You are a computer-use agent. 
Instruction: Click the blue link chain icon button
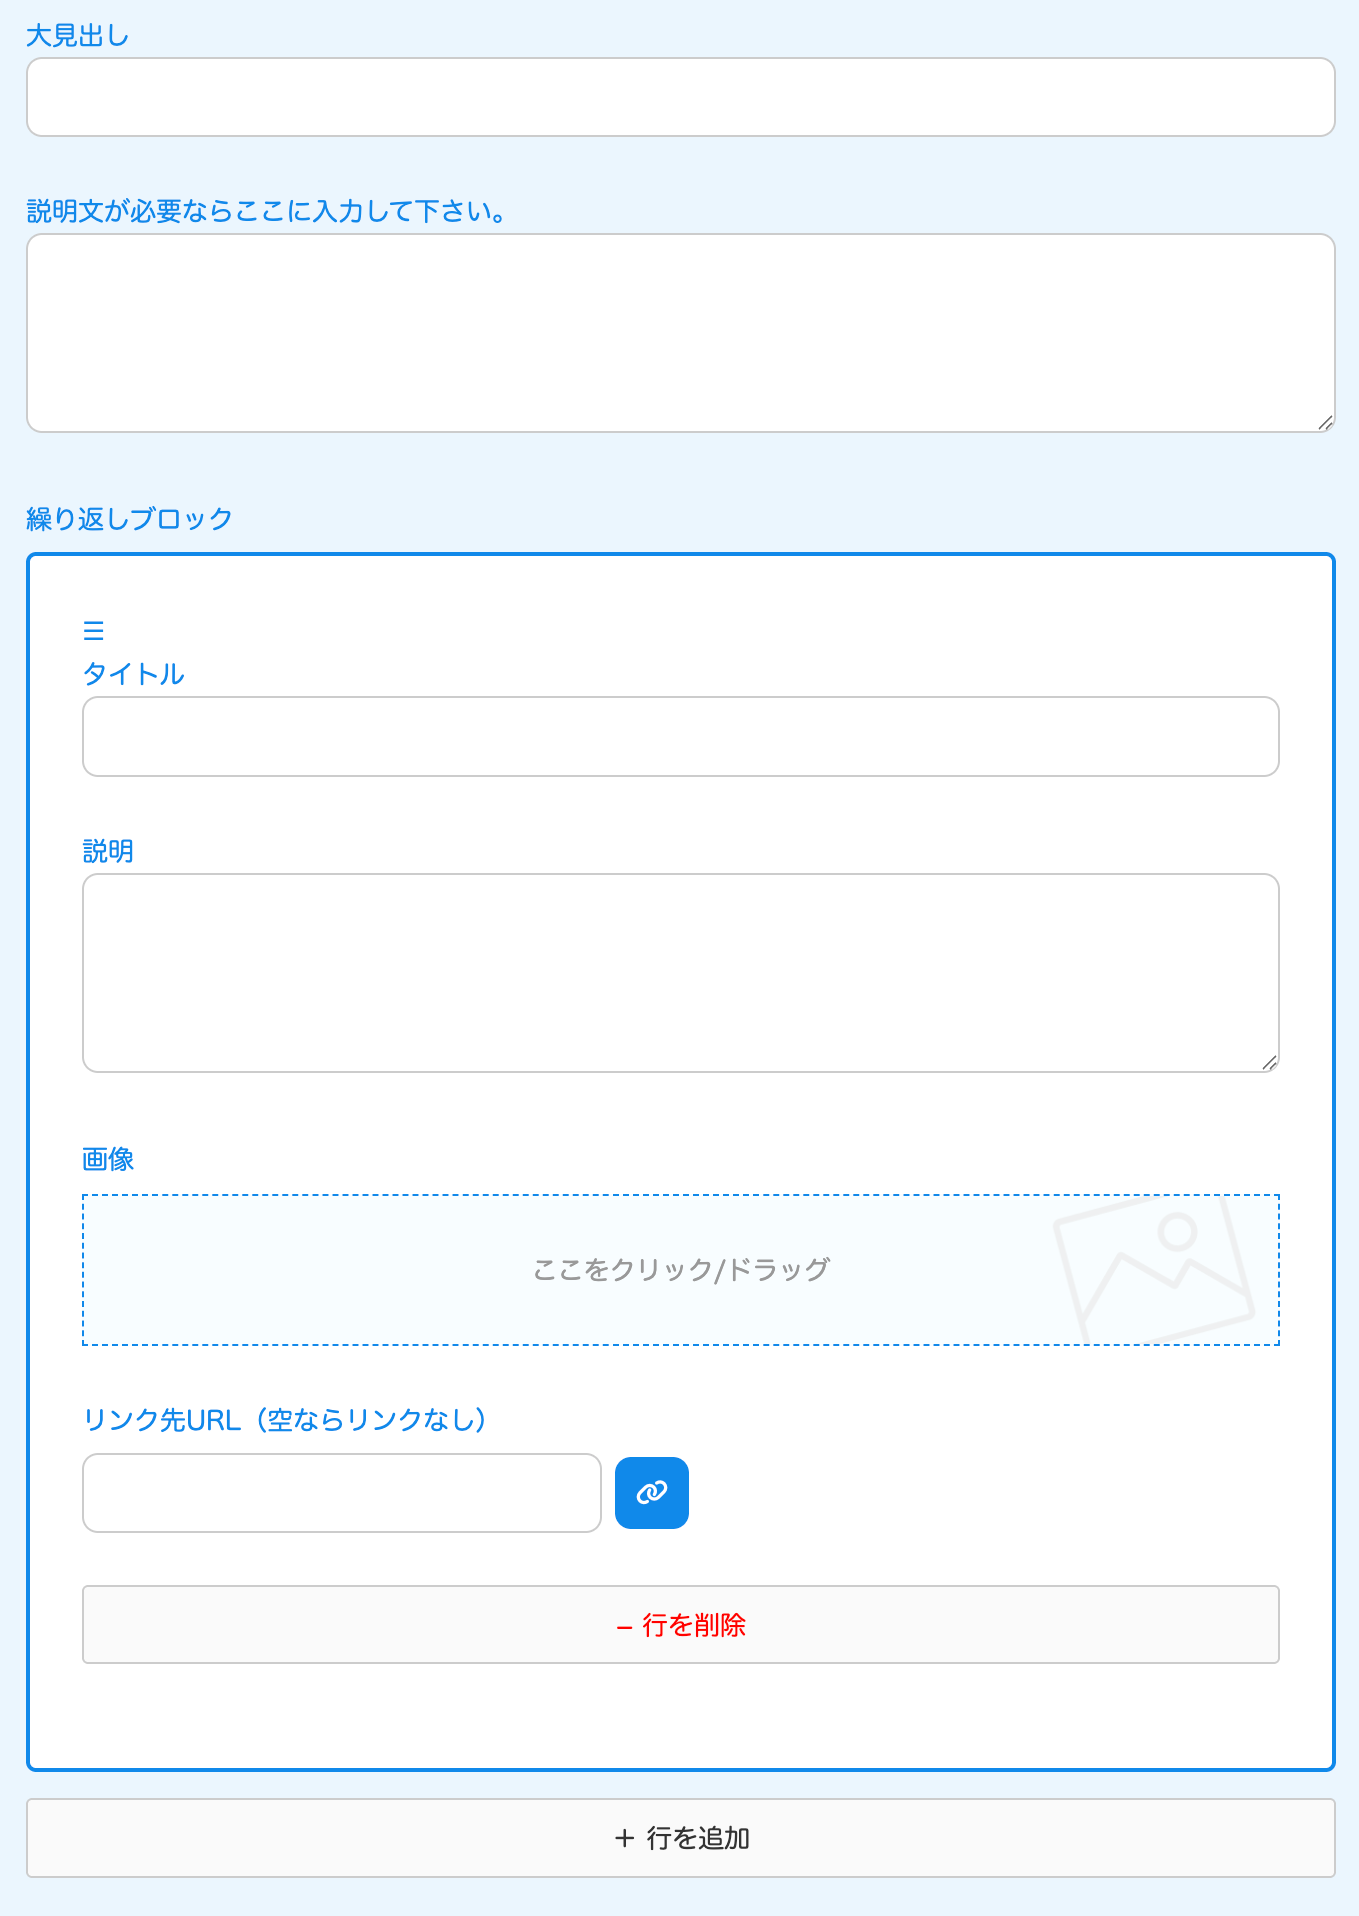pos(652,1493)
